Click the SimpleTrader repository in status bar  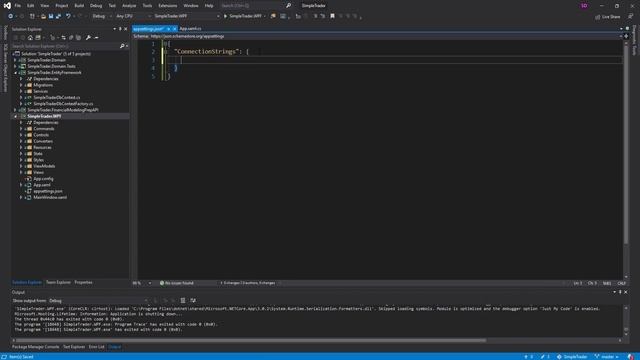pyautogui.click(x=571, y=357)
